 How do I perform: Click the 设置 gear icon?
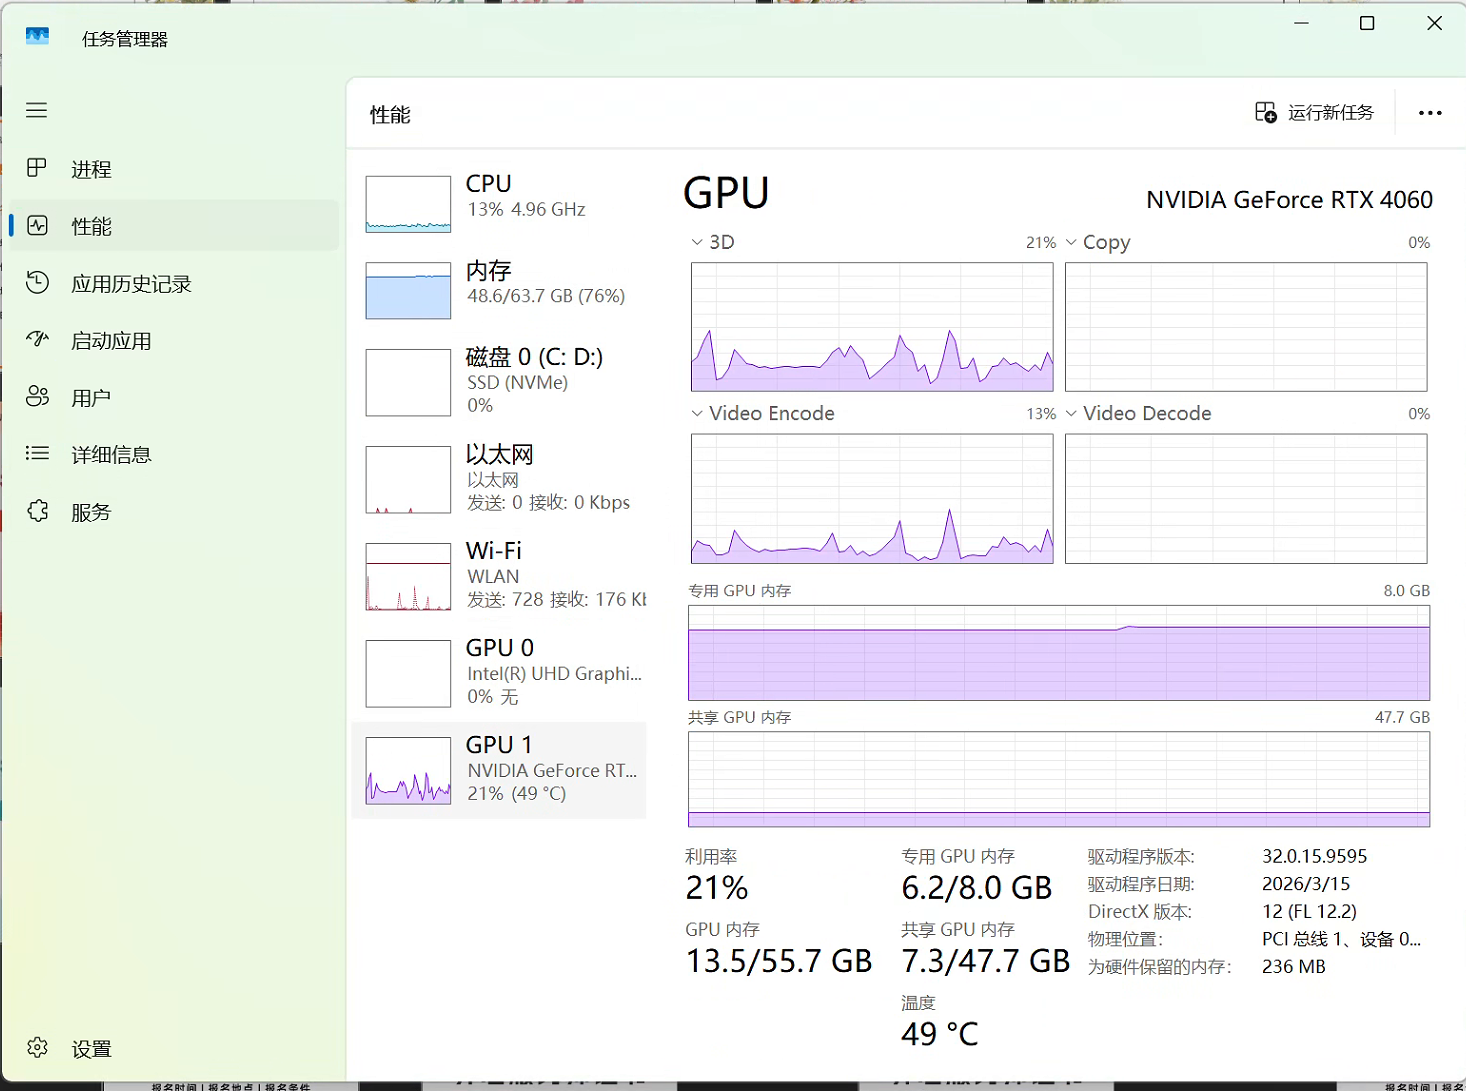pyautogui.click(x=37, y=1048)
